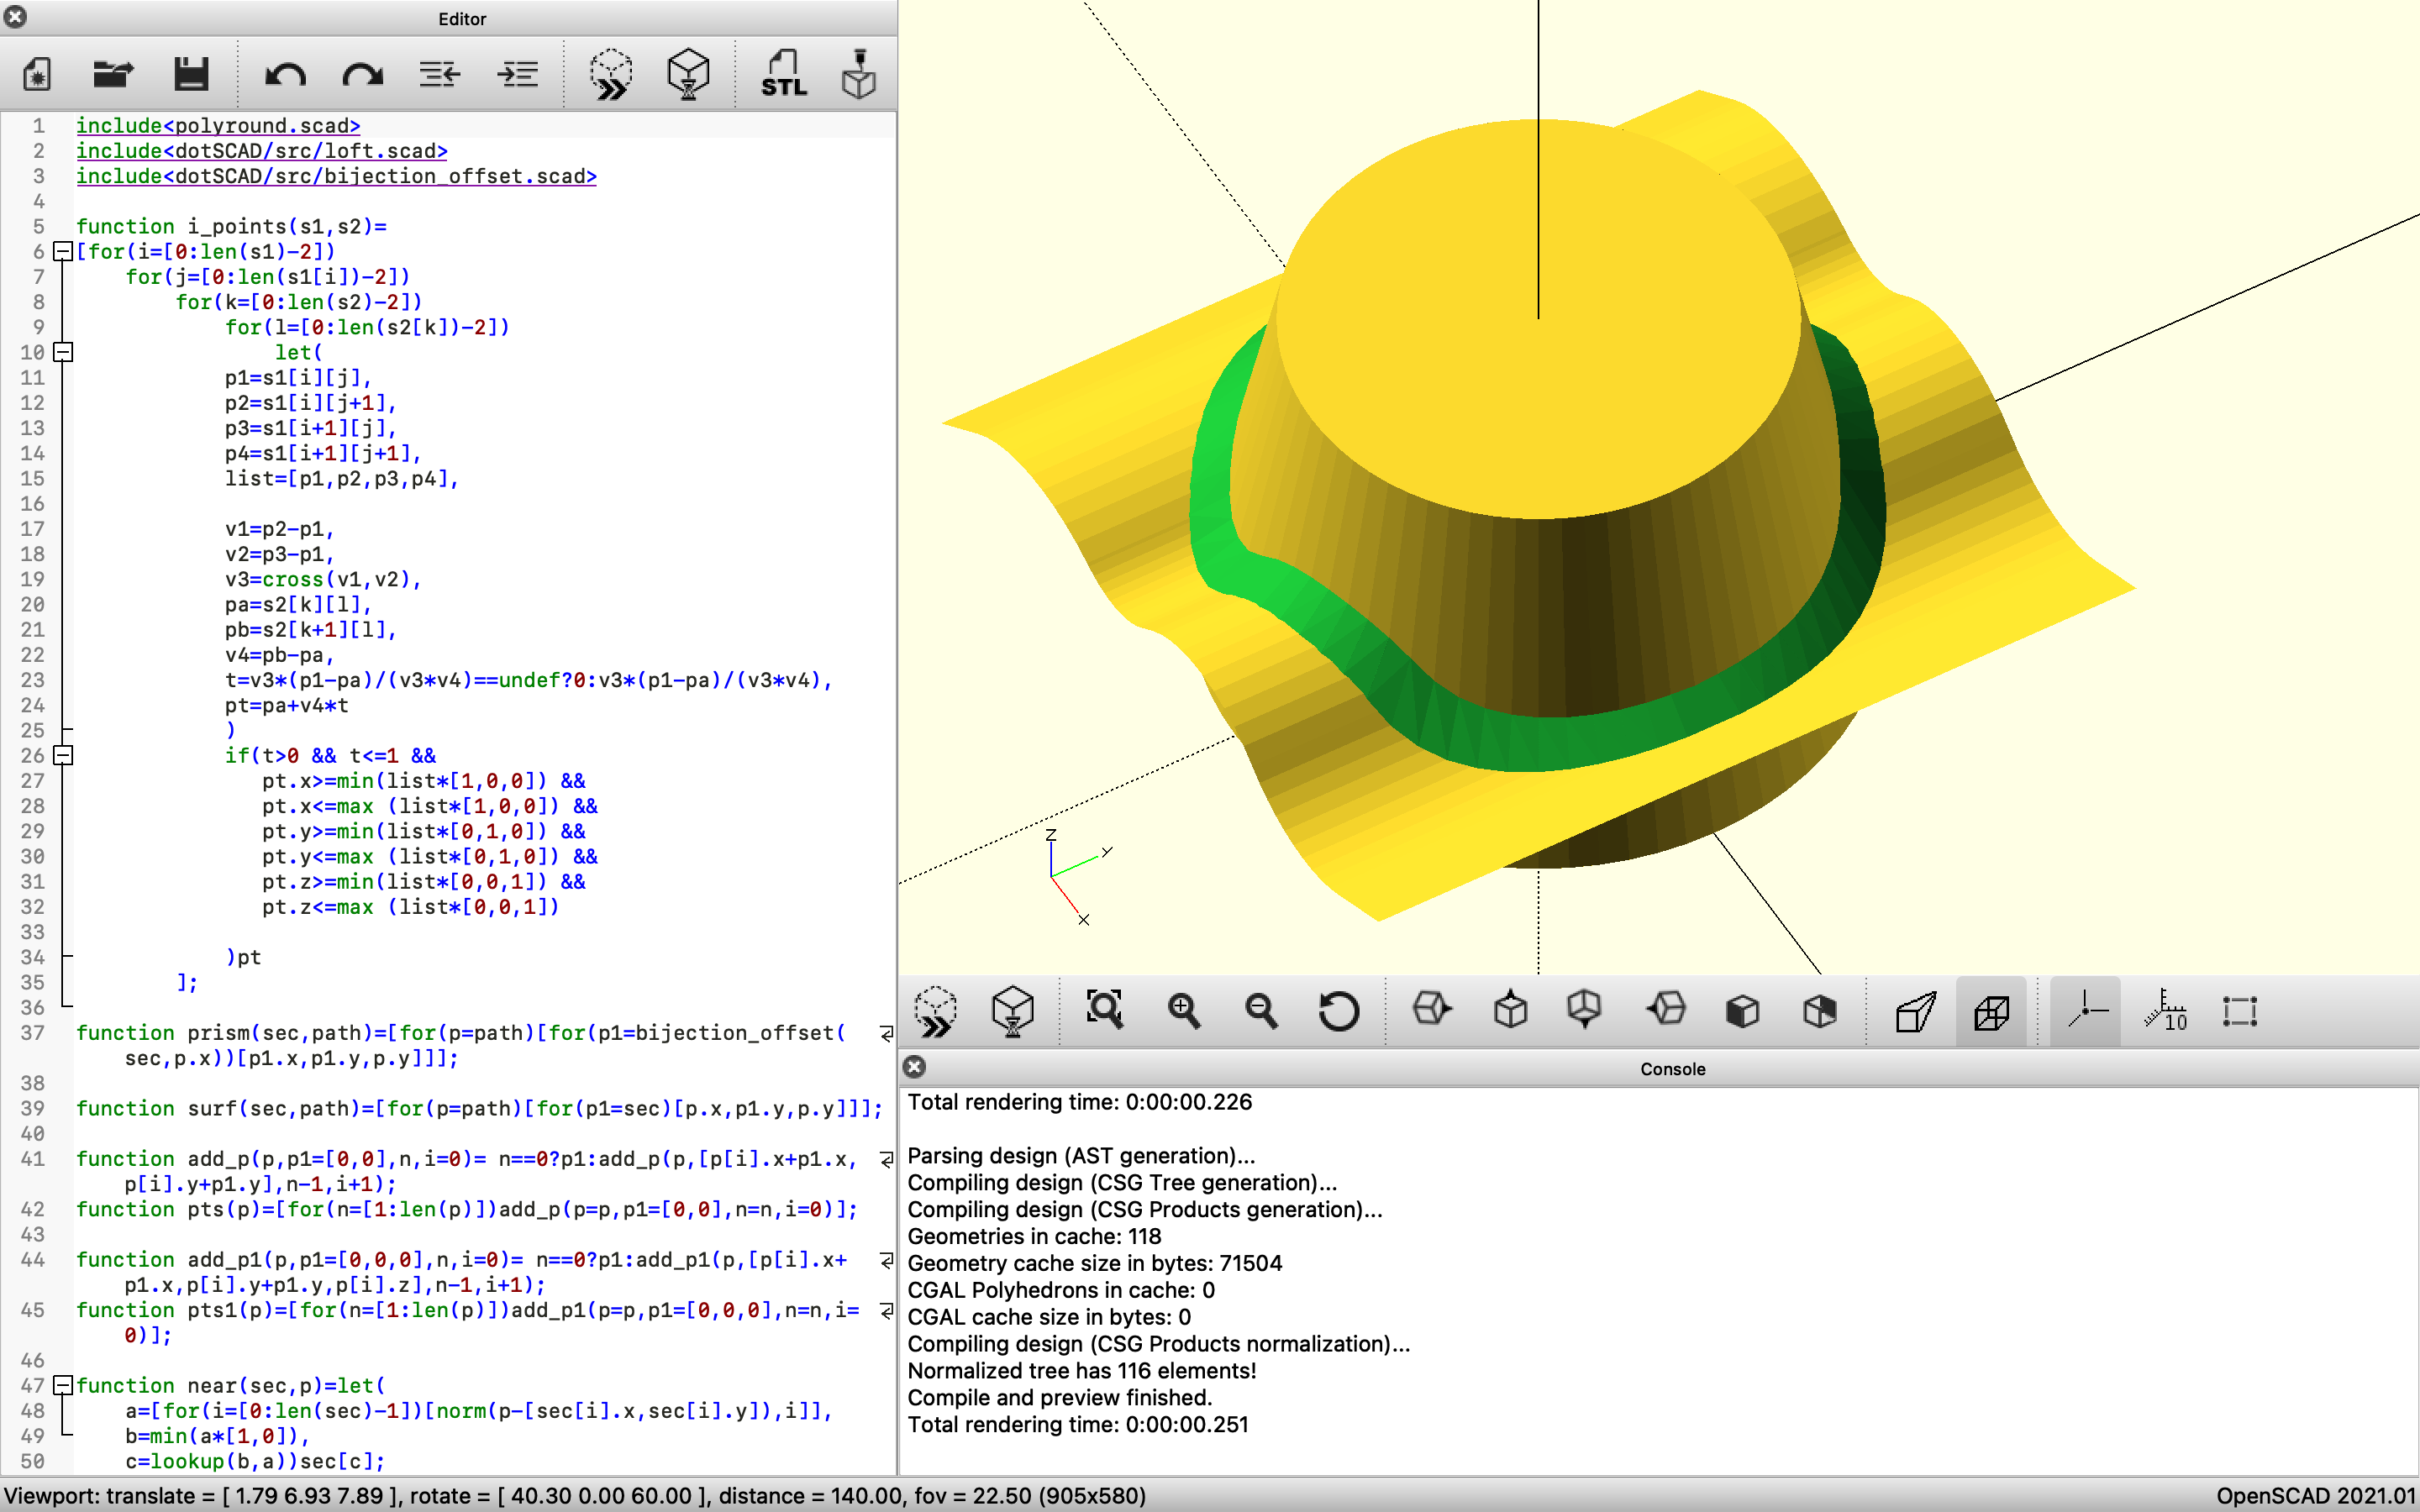Toggle the Show Scale Markers button

pos(2164,1010)
